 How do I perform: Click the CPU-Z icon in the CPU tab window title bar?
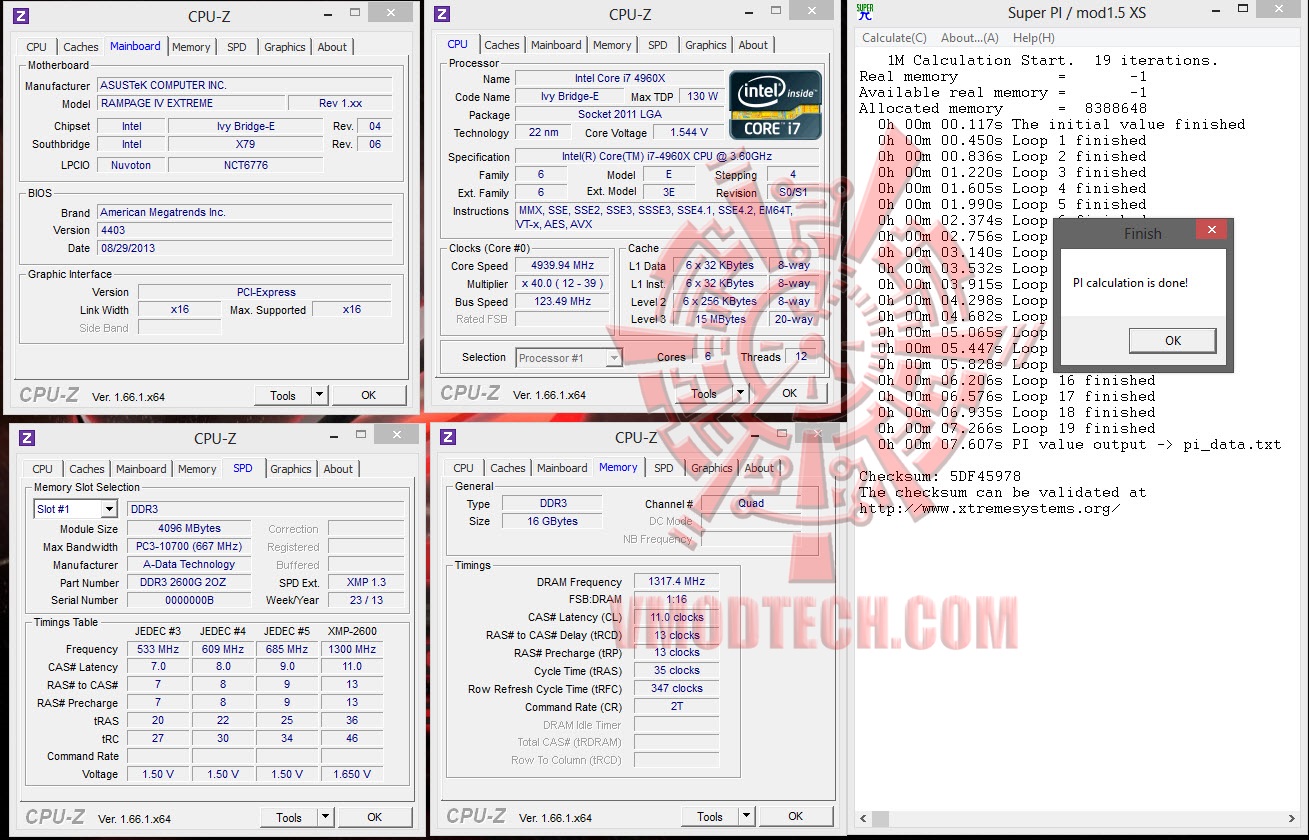[x=443, y=14]
